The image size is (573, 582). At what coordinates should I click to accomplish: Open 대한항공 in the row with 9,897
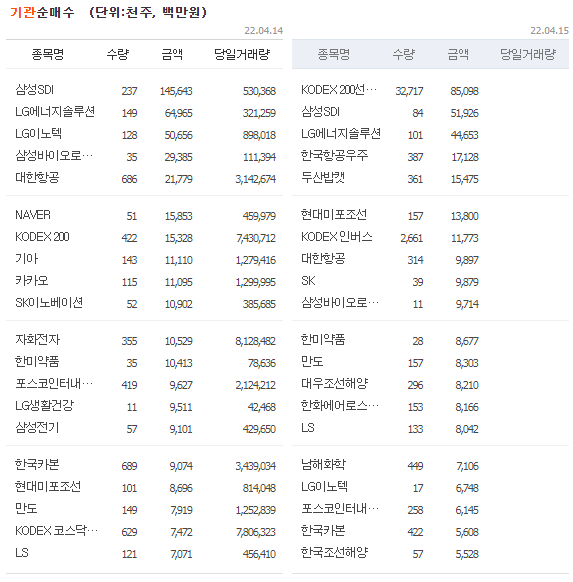pos(323,259)
